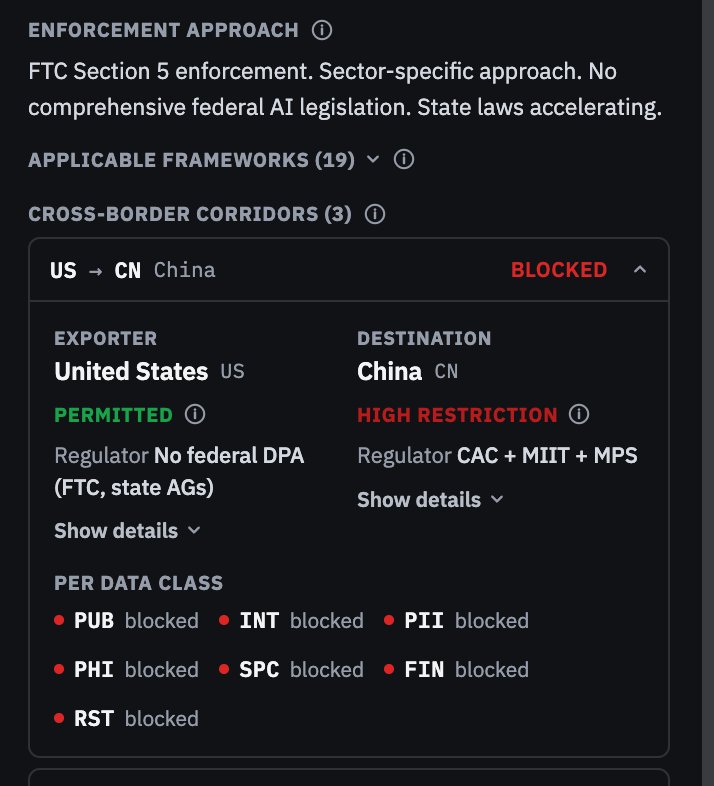Click info icon beside Applicable Frameworks
This screenshot has height=786, width=714.
click(404, 159)
